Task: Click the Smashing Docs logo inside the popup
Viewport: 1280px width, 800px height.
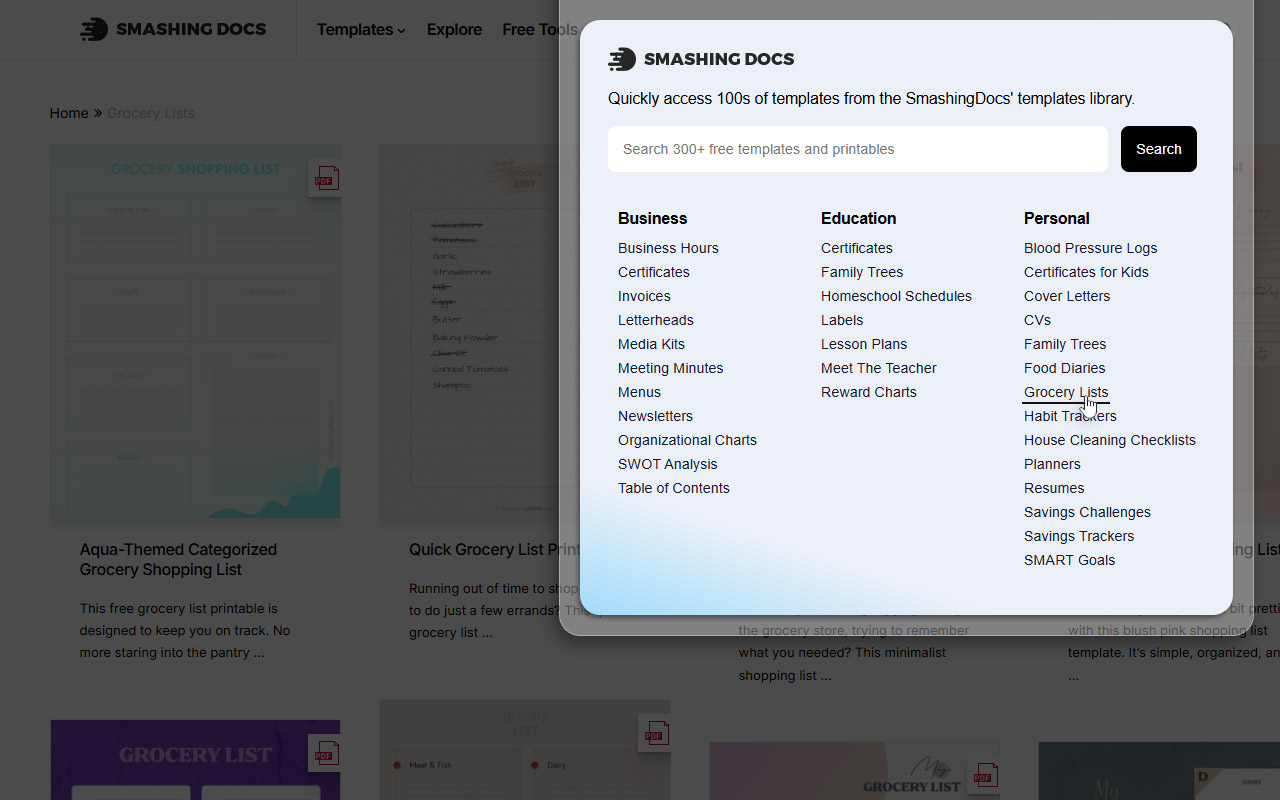Action: (701, 59)
